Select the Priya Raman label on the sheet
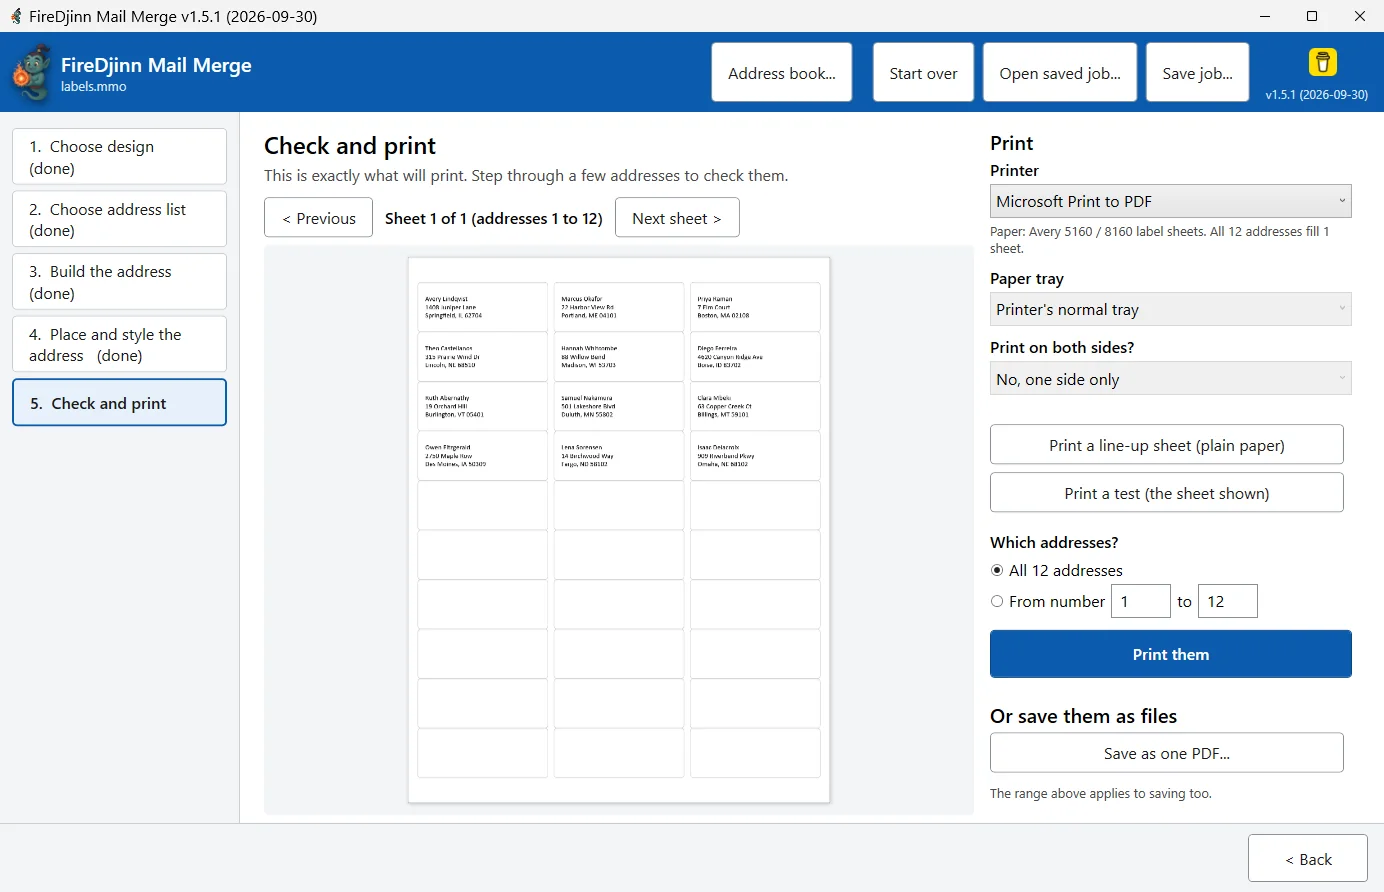Screen dimensions: 1384x892 [x=755, y=307]
